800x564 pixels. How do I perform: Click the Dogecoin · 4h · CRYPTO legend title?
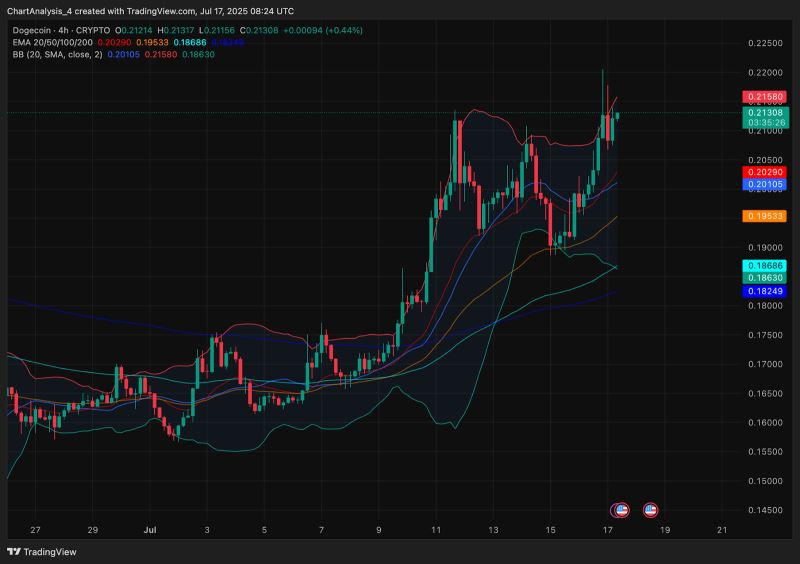click(x=61, y=31)
